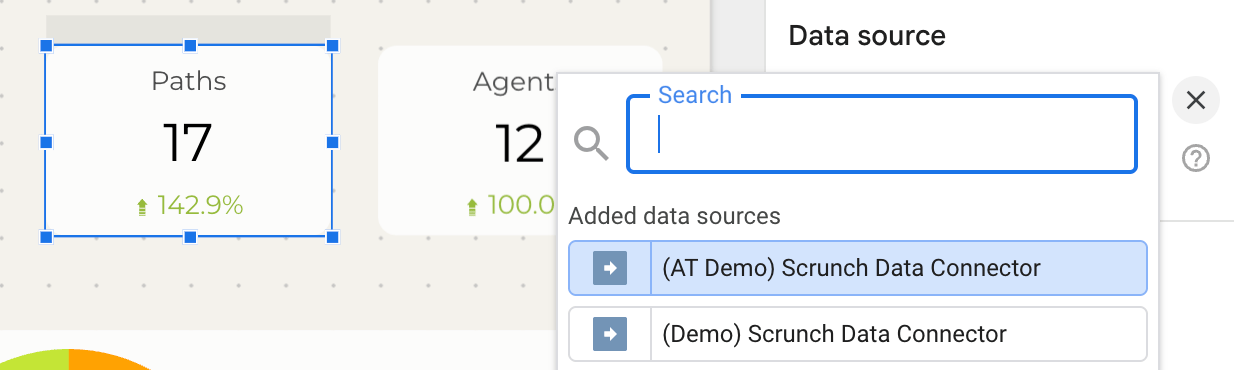Screen dimensions: 1234x370
Task: Close the data source picker panel
Action: [x=1195, y=100]
